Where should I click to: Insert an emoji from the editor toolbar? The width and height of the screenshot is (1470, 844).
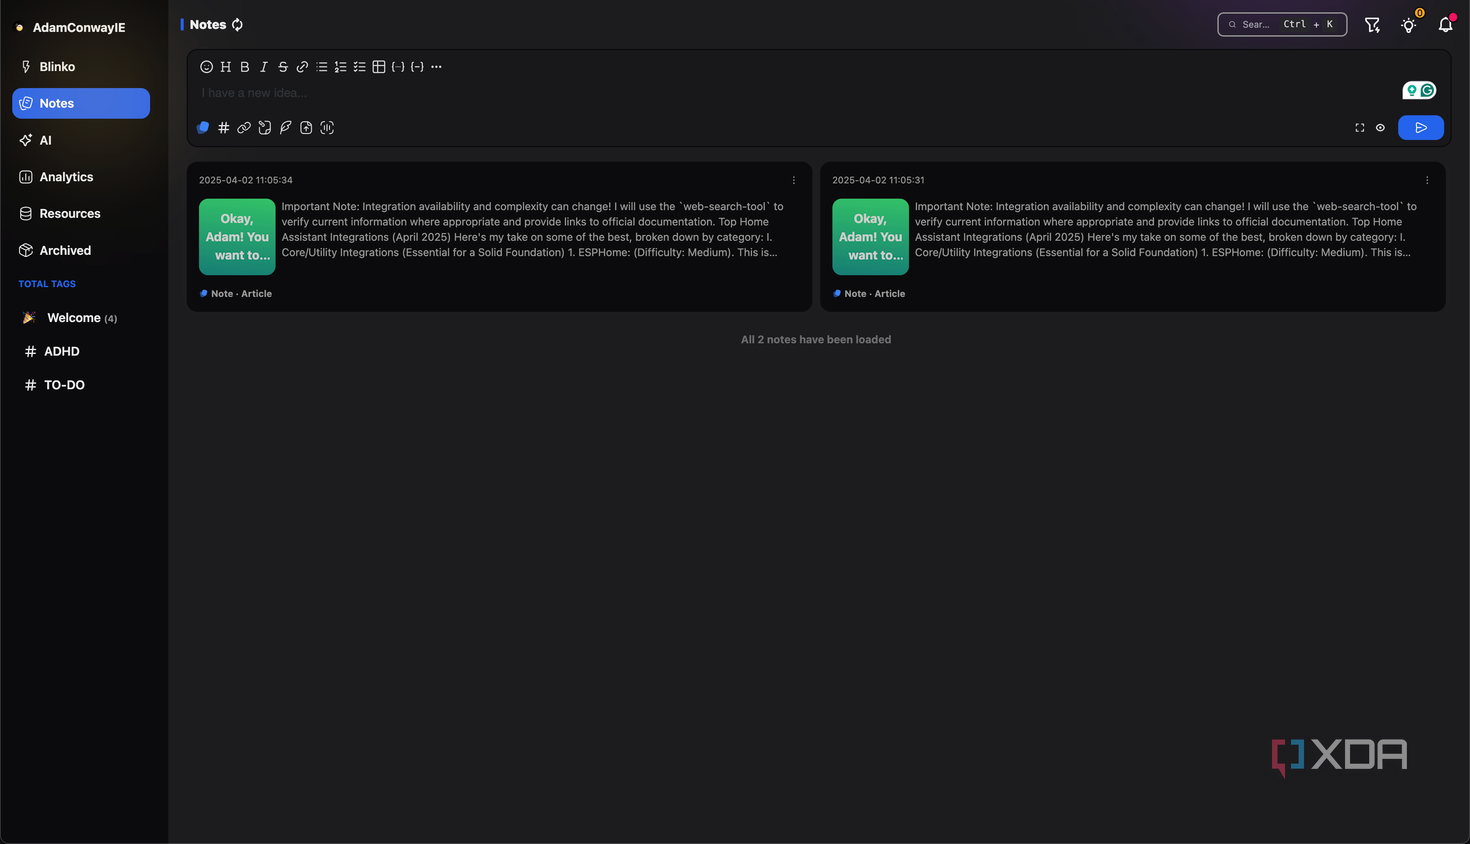coord(206,67)
